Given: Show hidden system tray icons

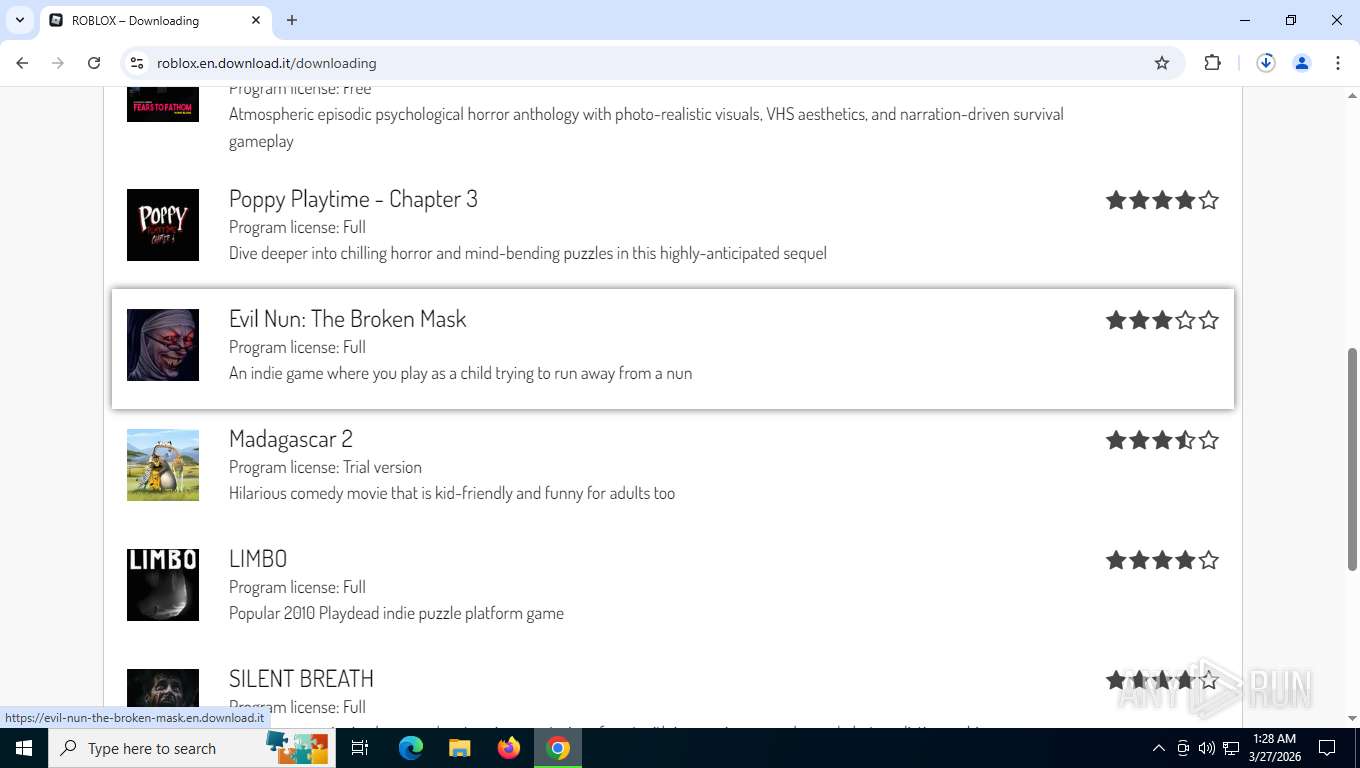Looking at the screenshot, I should [x=1159, y=748].
